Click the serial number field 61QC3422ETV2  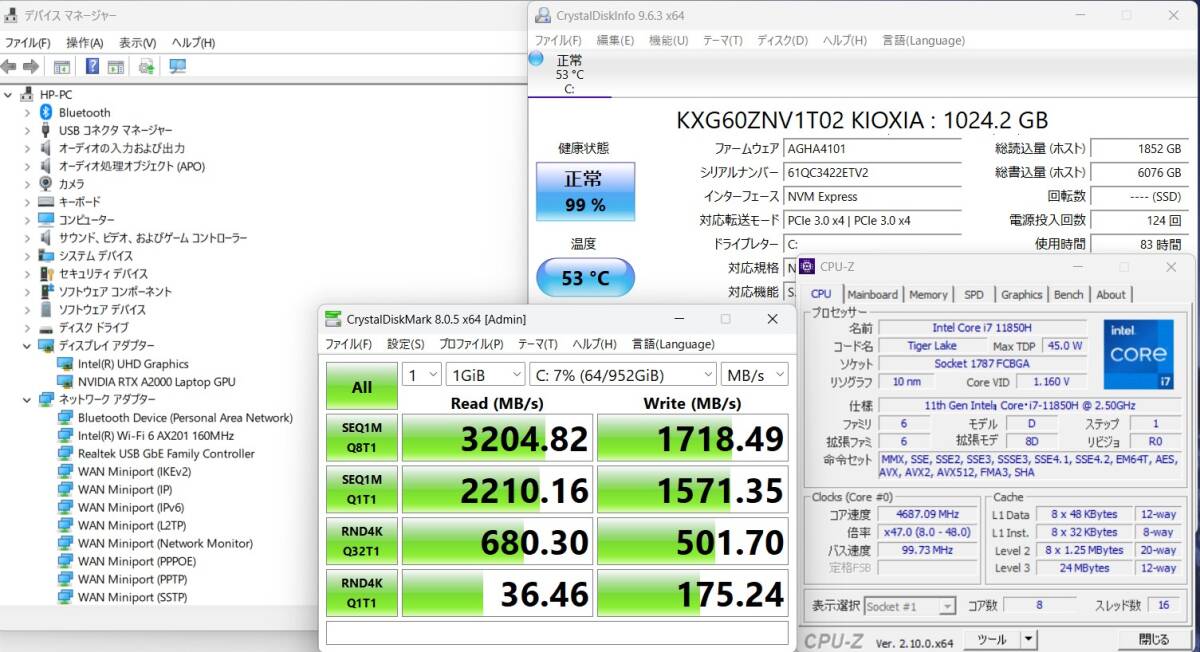point(873,173)
